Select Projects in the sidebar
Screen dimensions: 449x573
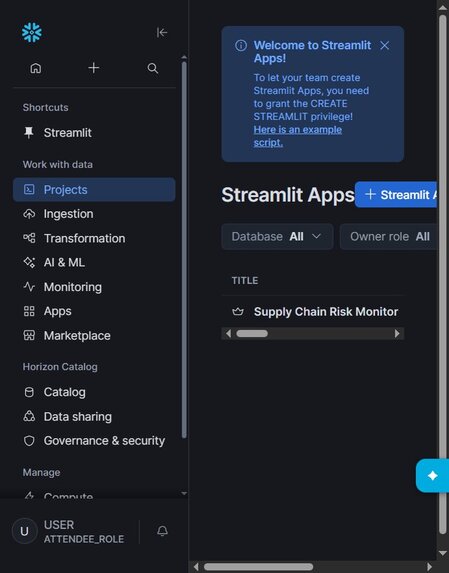click(94, 190)
